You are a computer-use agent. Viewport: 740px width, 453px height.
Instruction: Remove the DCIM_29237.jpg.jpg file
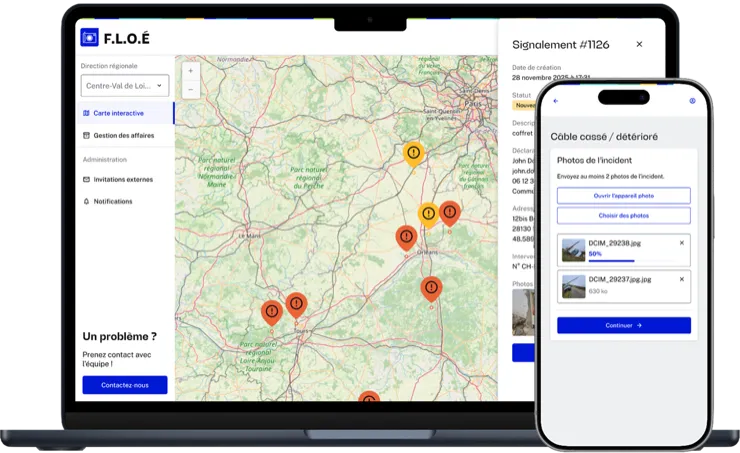pyautogui.click(x=681, y=279)
